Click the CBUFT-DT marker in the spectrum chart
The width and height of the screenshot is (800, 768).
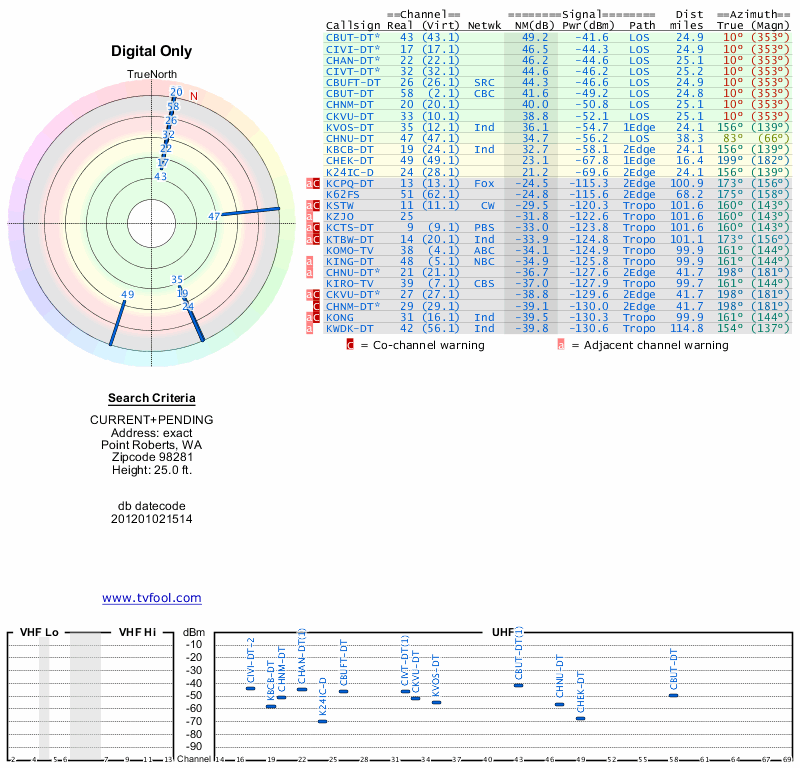coord(343,692)
